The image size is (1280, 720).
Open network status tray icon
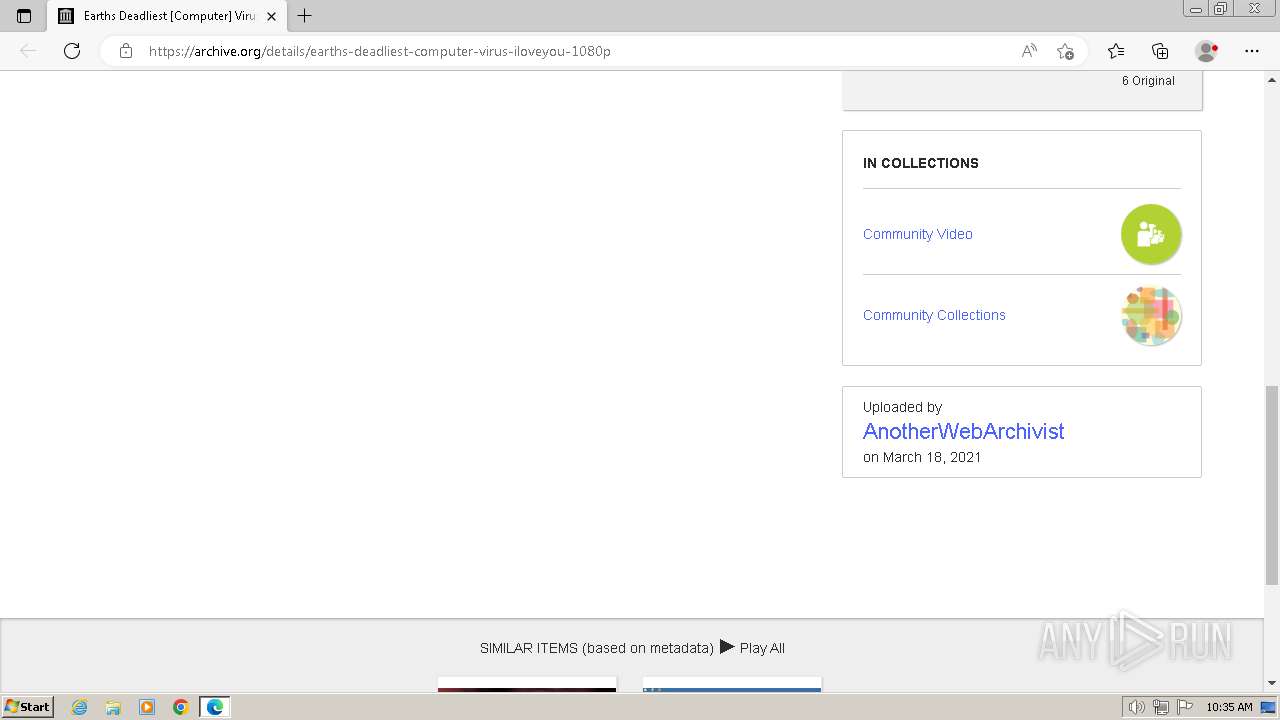[x=1161, y=707]
